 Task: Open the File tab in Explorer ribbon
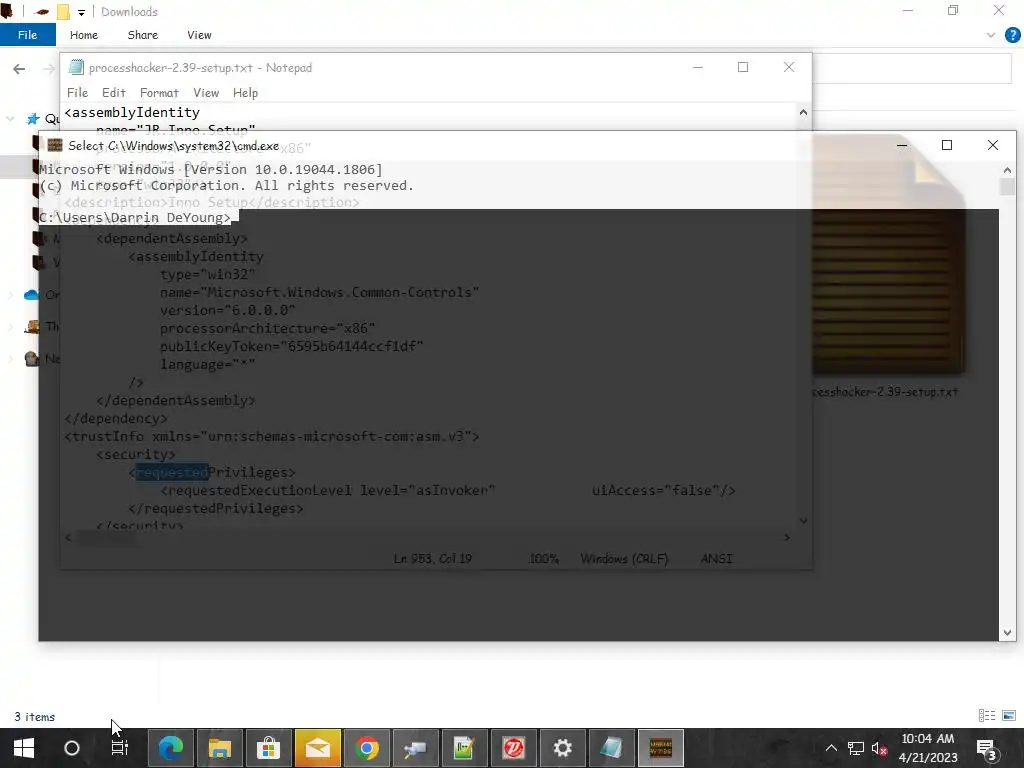(x=27, y=35)
